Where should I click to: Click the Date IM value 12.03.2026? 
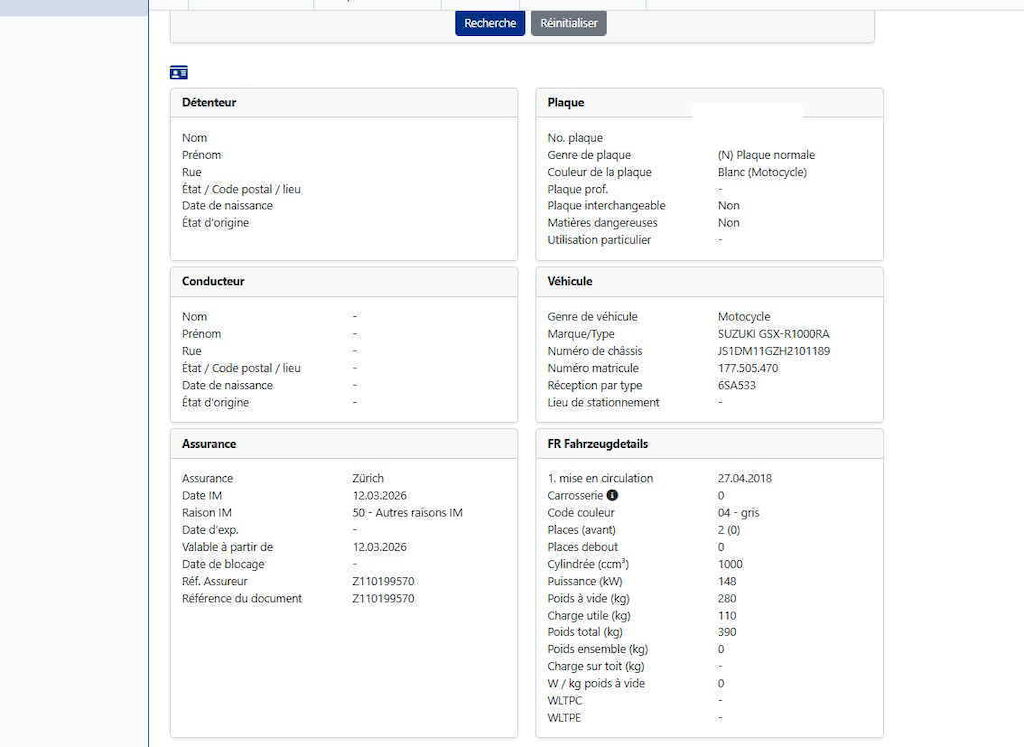(x=380, y=495)
